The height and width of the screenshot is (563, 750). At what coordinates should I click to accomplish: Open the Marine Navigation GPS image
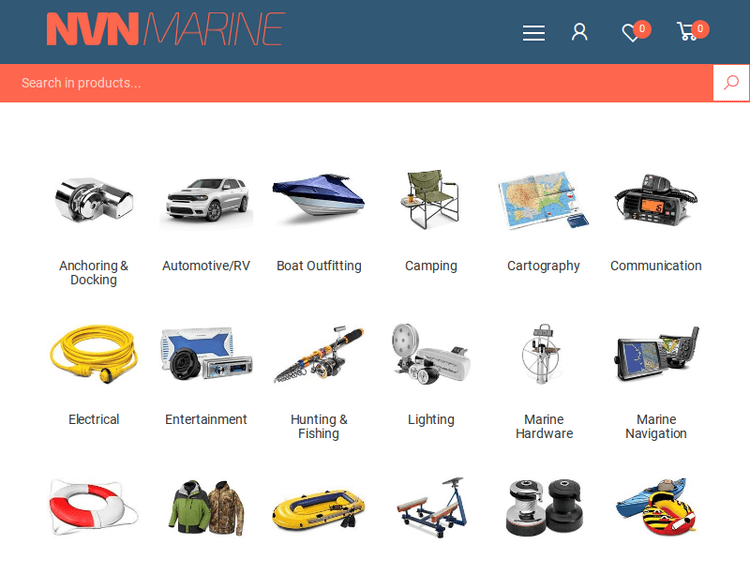(x=656, y=354)
